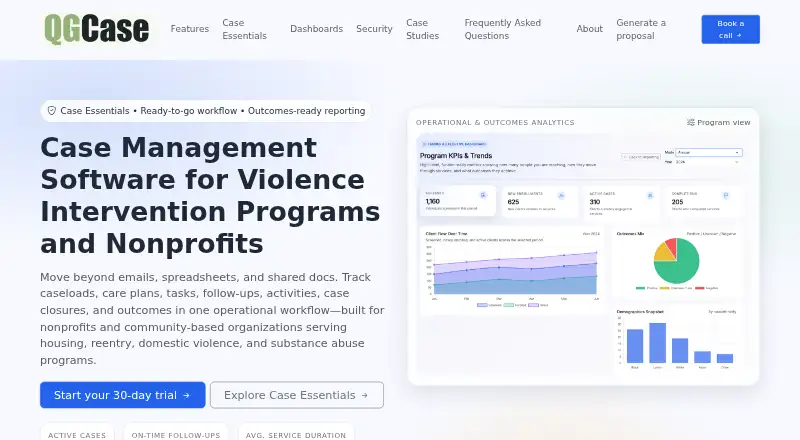Screen dimensions: 800x440
Task: Click the icon on the Completions 205 card
Action: [x=726, y=195]
